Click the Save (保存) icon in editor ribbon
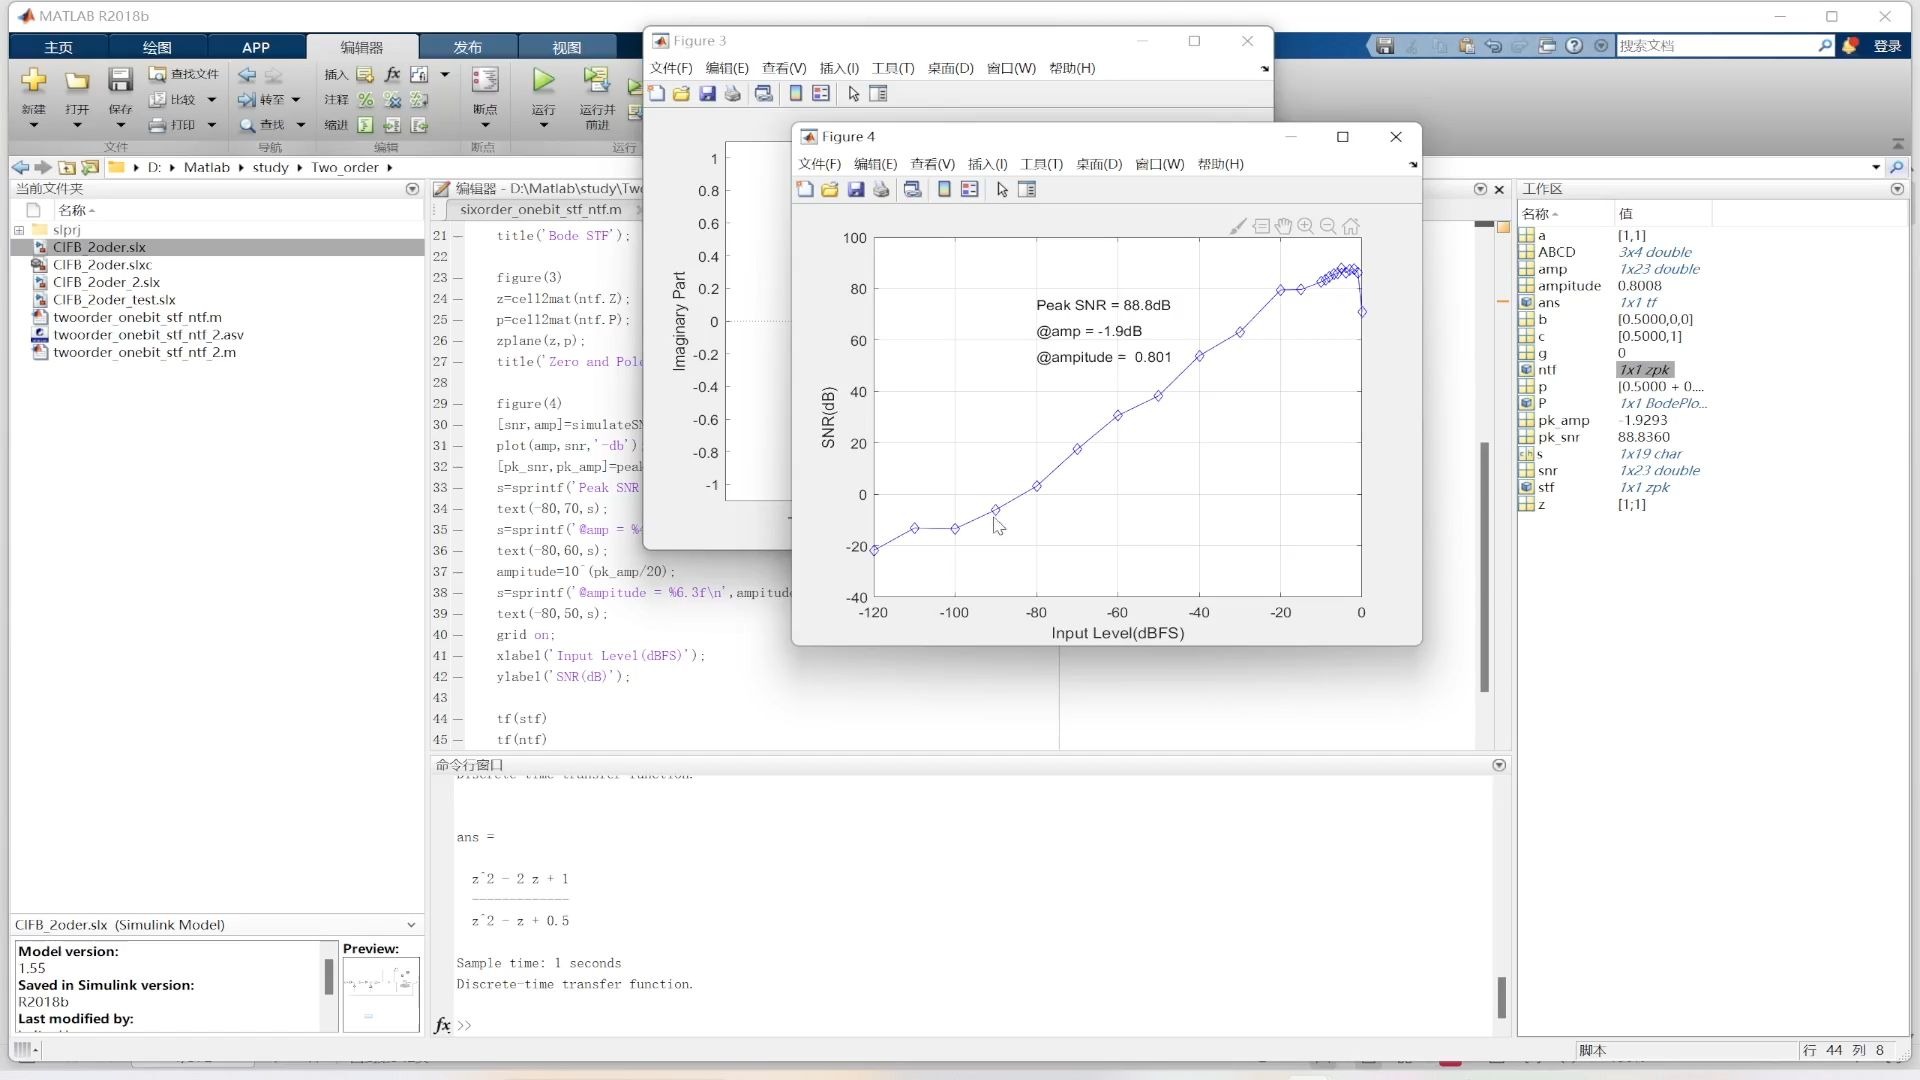Screen dimensions: 1920x1080 tap(120, 81)
